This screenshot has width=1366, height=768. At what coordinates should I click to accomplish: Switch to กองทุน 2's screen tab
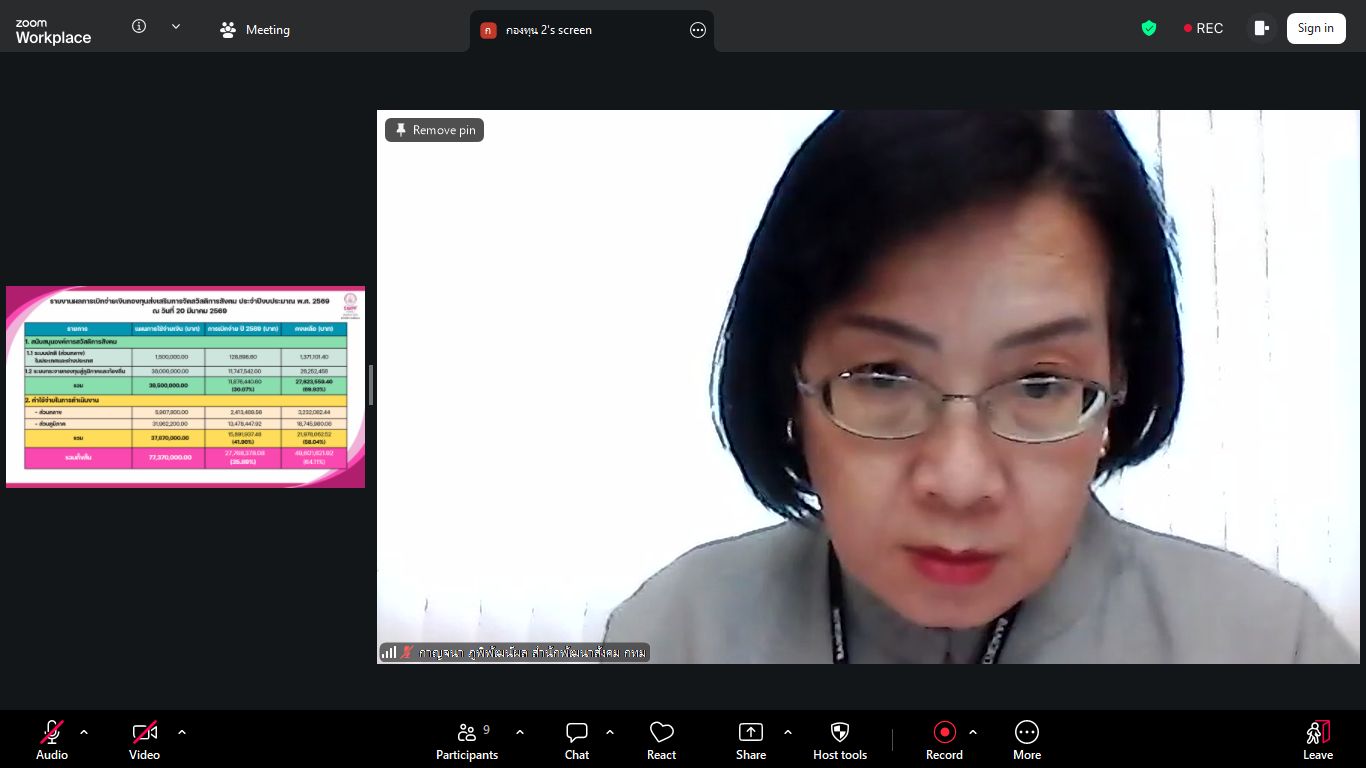click(x=548, y=30)
